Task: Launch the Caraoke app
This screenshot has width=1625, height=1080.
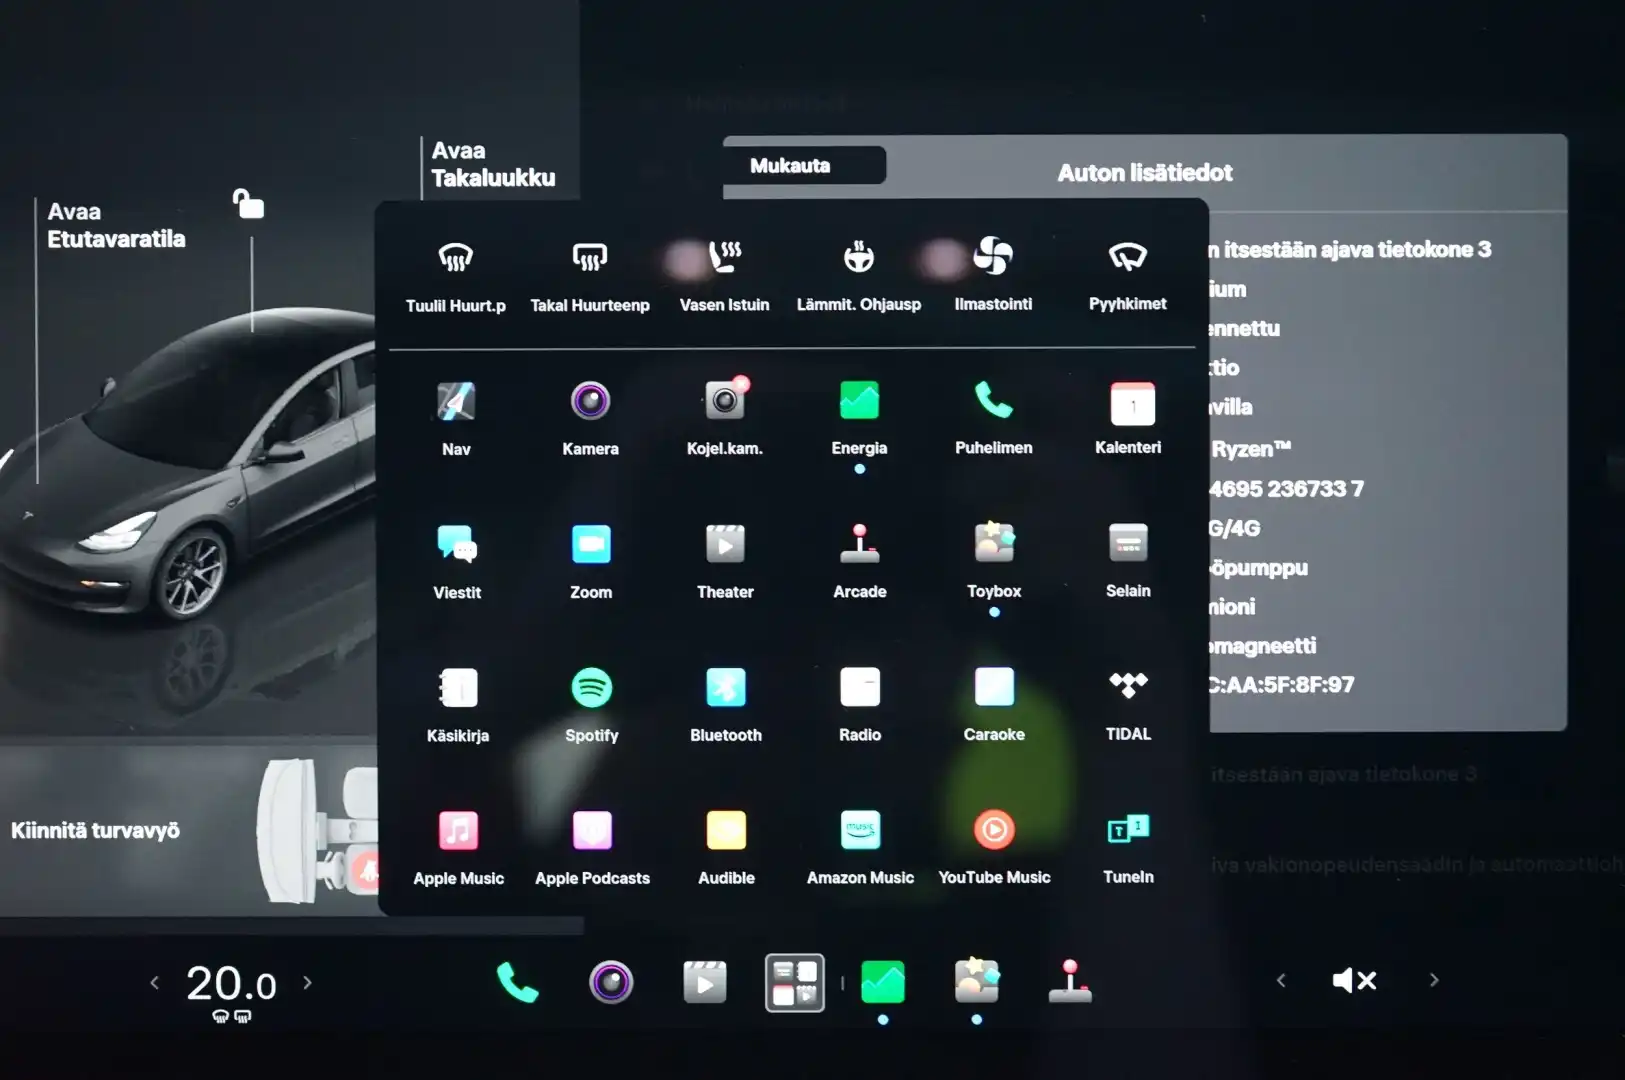Action: pyautogui.click(x=994, y=704)
